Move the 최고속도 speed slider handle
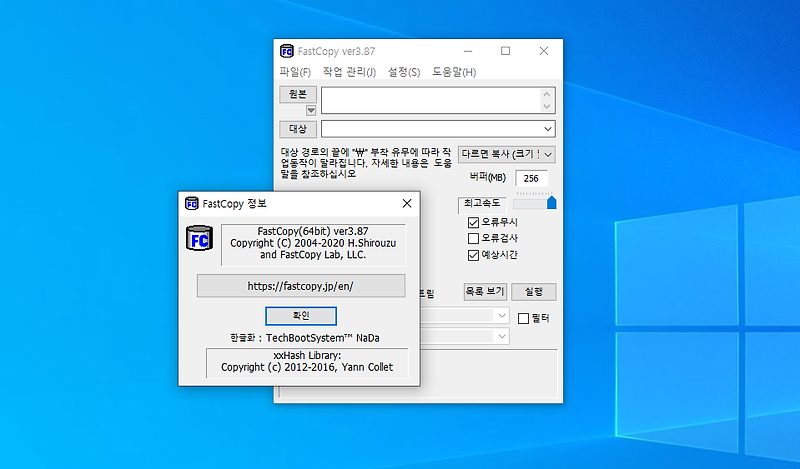This screenshot has height=469, width=800. (552, 203)
